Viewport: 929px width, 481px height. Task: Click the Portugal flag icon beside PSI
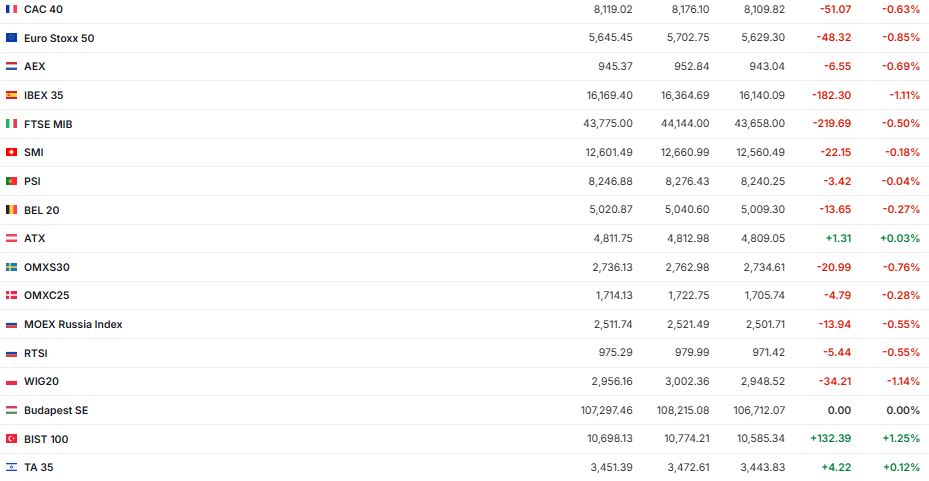point(11,181)
